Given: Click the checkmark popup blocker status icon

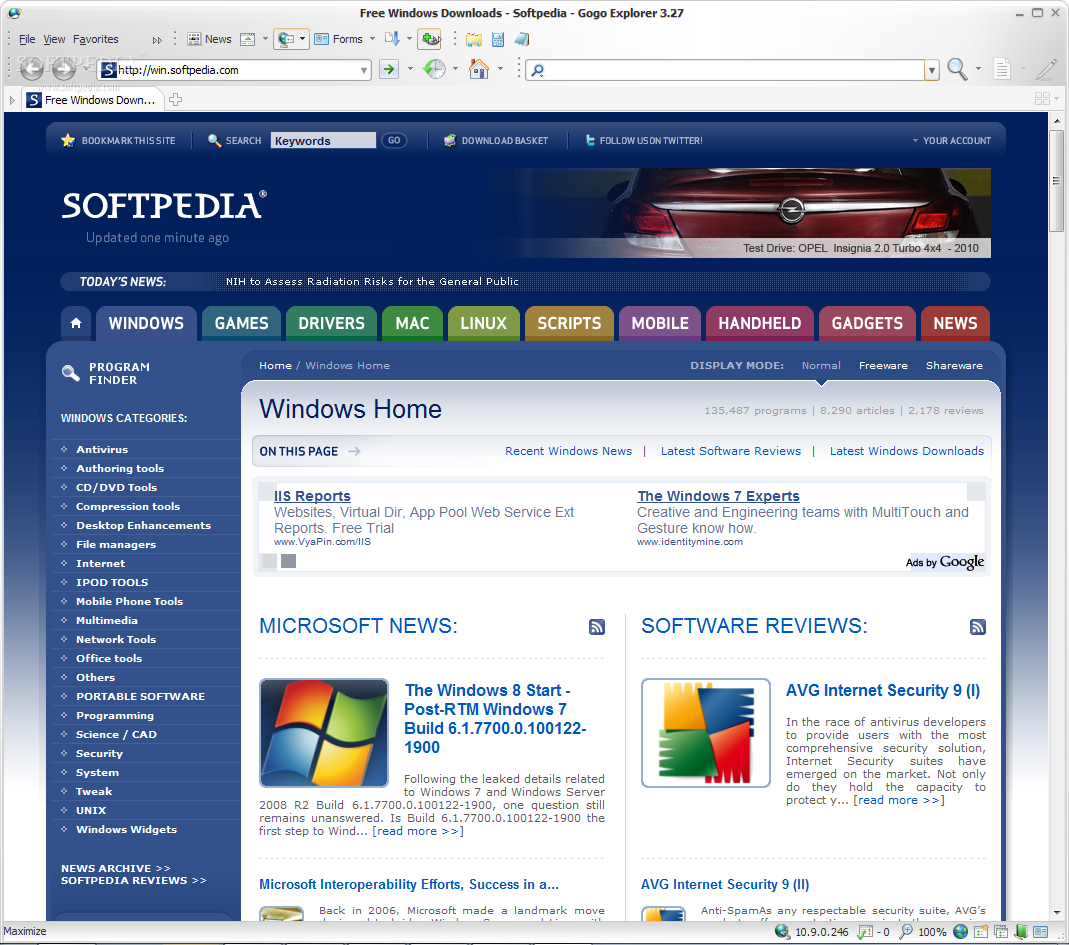Looking at the screenshot, I should pyautogui.click(x=864, y=931).
